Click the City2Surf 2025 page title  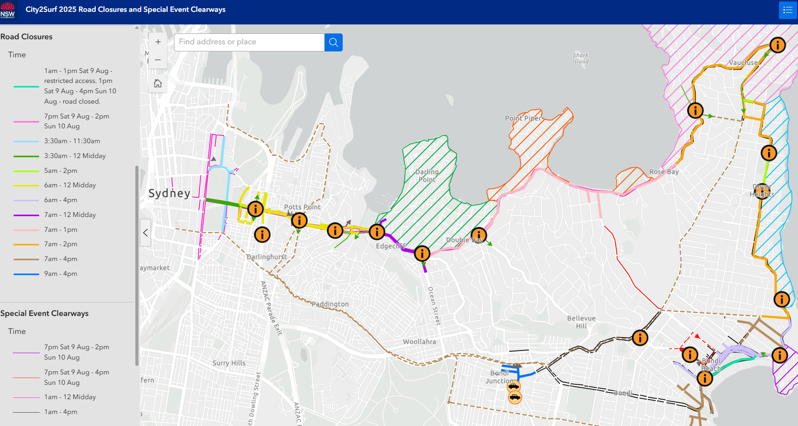[x=125, y=10]
